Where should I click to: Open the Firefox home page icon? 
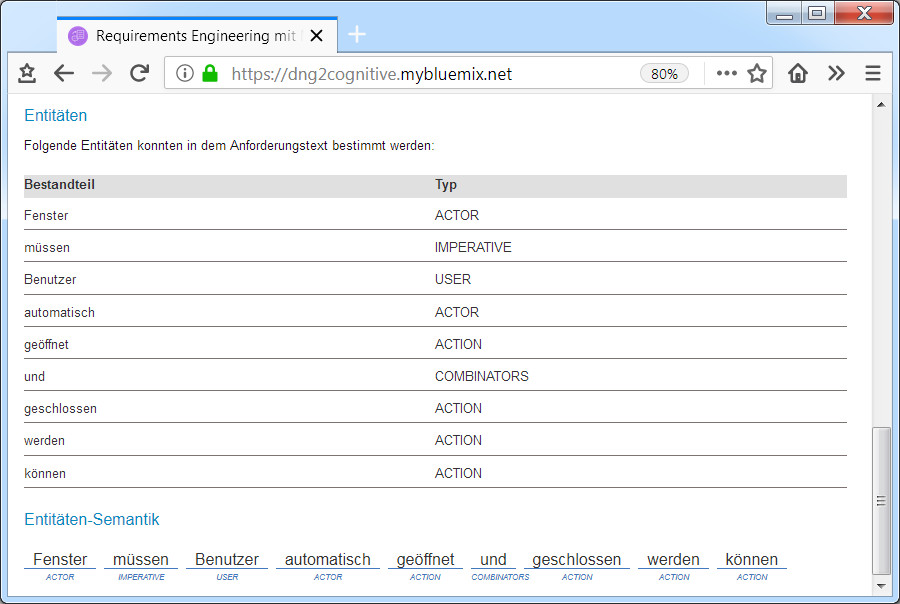[x=797, y=73]
